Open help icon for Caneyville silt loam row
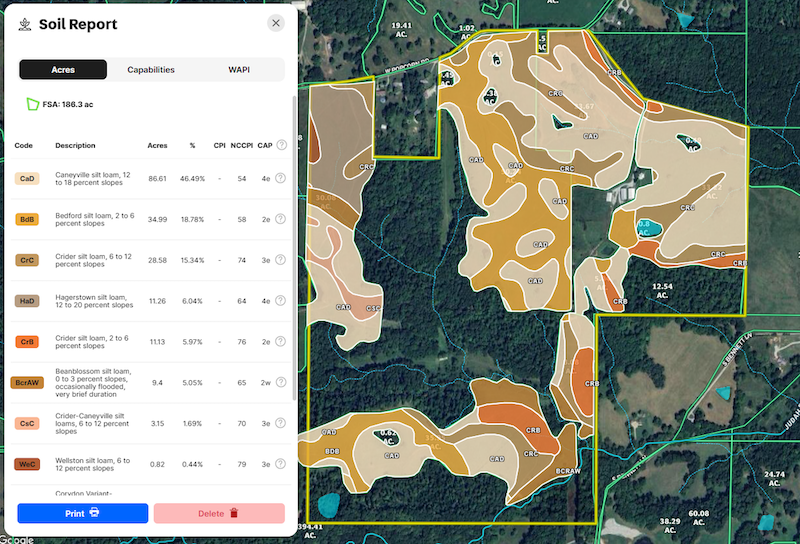The width and height of the screenshot is (800, 544). (x=281, y=178)
